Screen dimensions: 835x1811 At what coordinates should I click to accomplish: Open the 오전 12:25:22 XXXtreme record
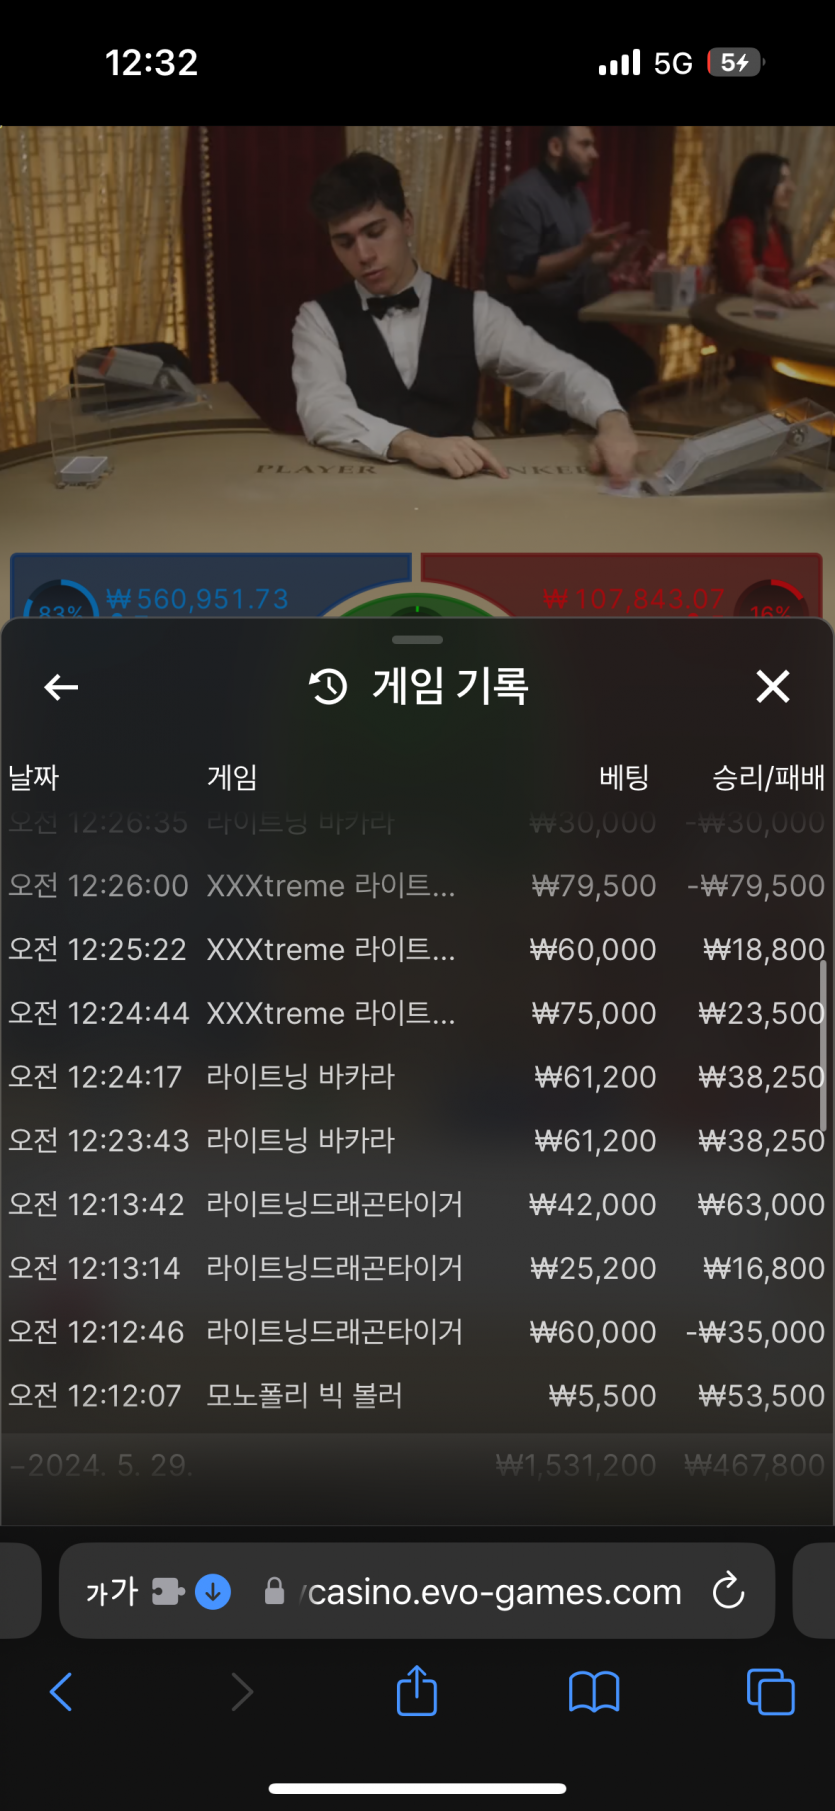click(x=417, y=950)
